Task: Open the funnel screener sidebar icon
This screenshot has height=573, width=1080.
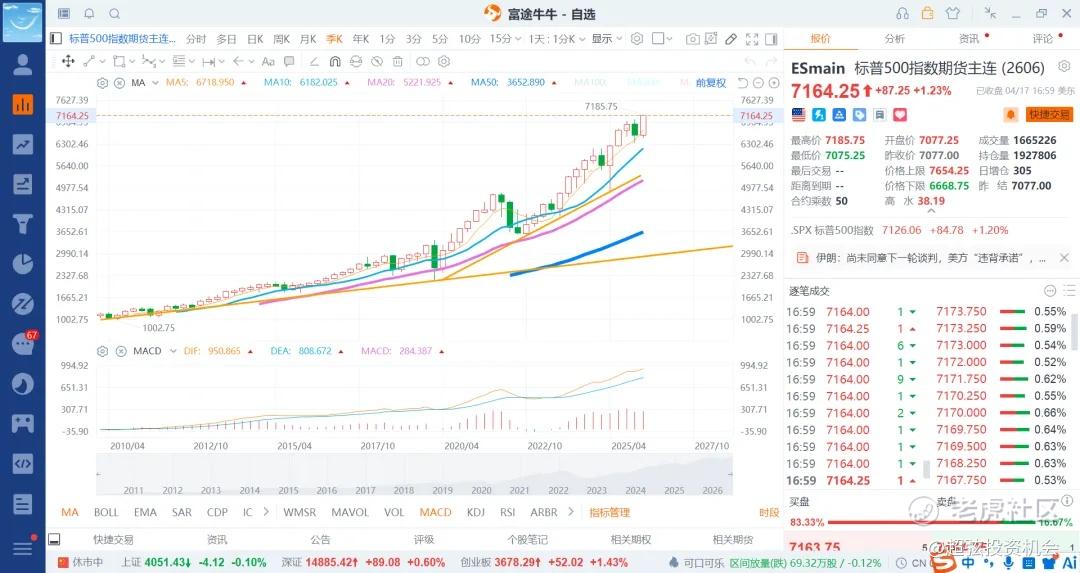Action: [x=23, y=224]
